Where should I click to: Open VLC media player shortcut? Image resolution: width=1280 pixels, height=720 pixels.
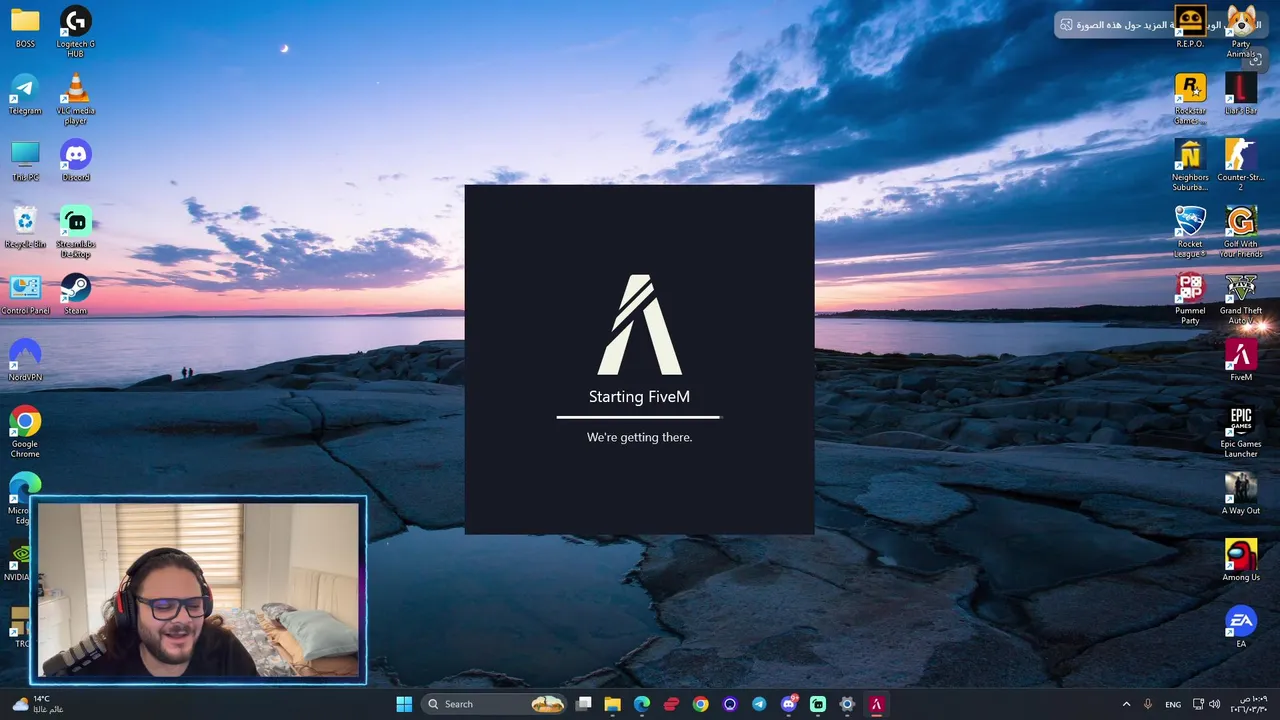tap(76, 98)
